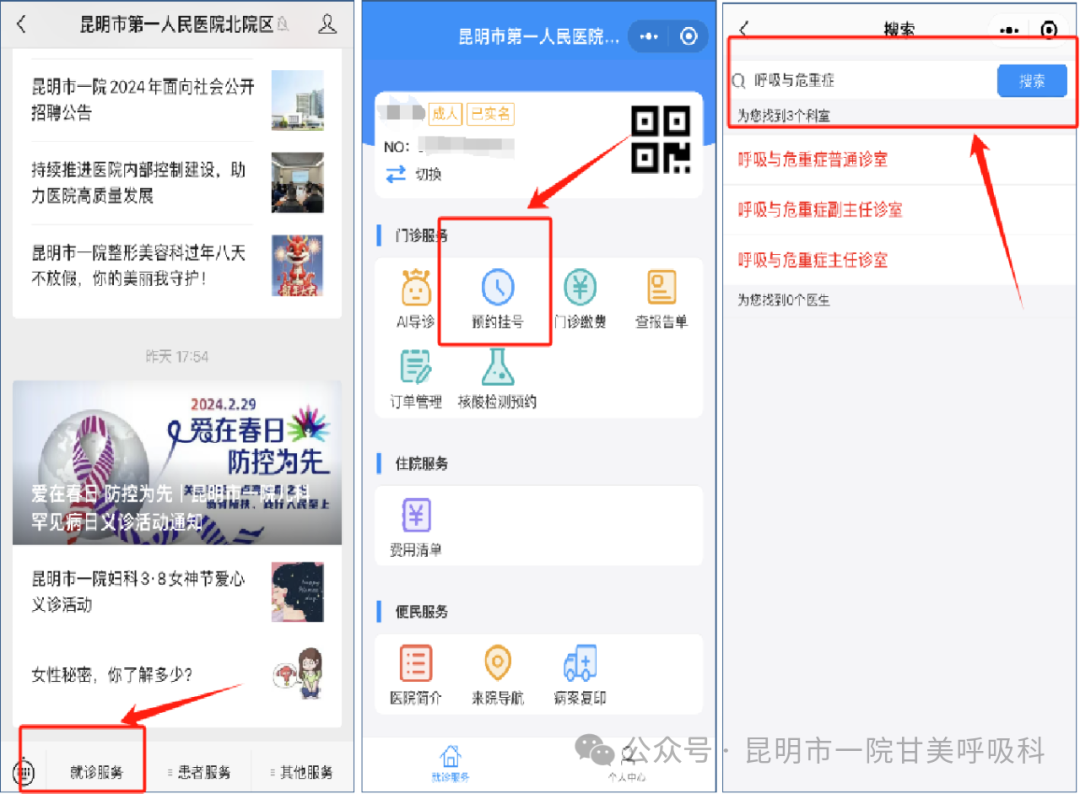Close the mini program with circle icon

point(688,36)
